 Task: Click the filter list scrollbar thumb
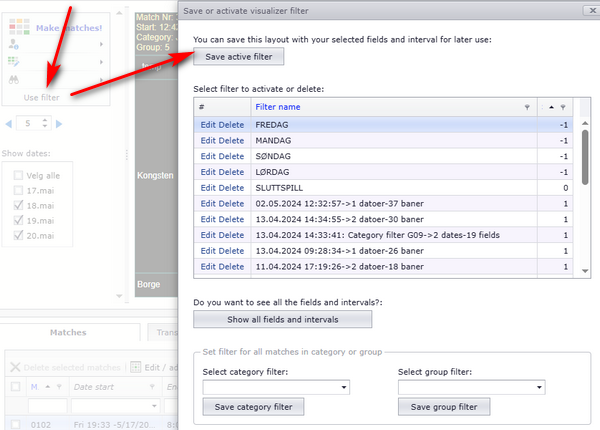[585, 158]
